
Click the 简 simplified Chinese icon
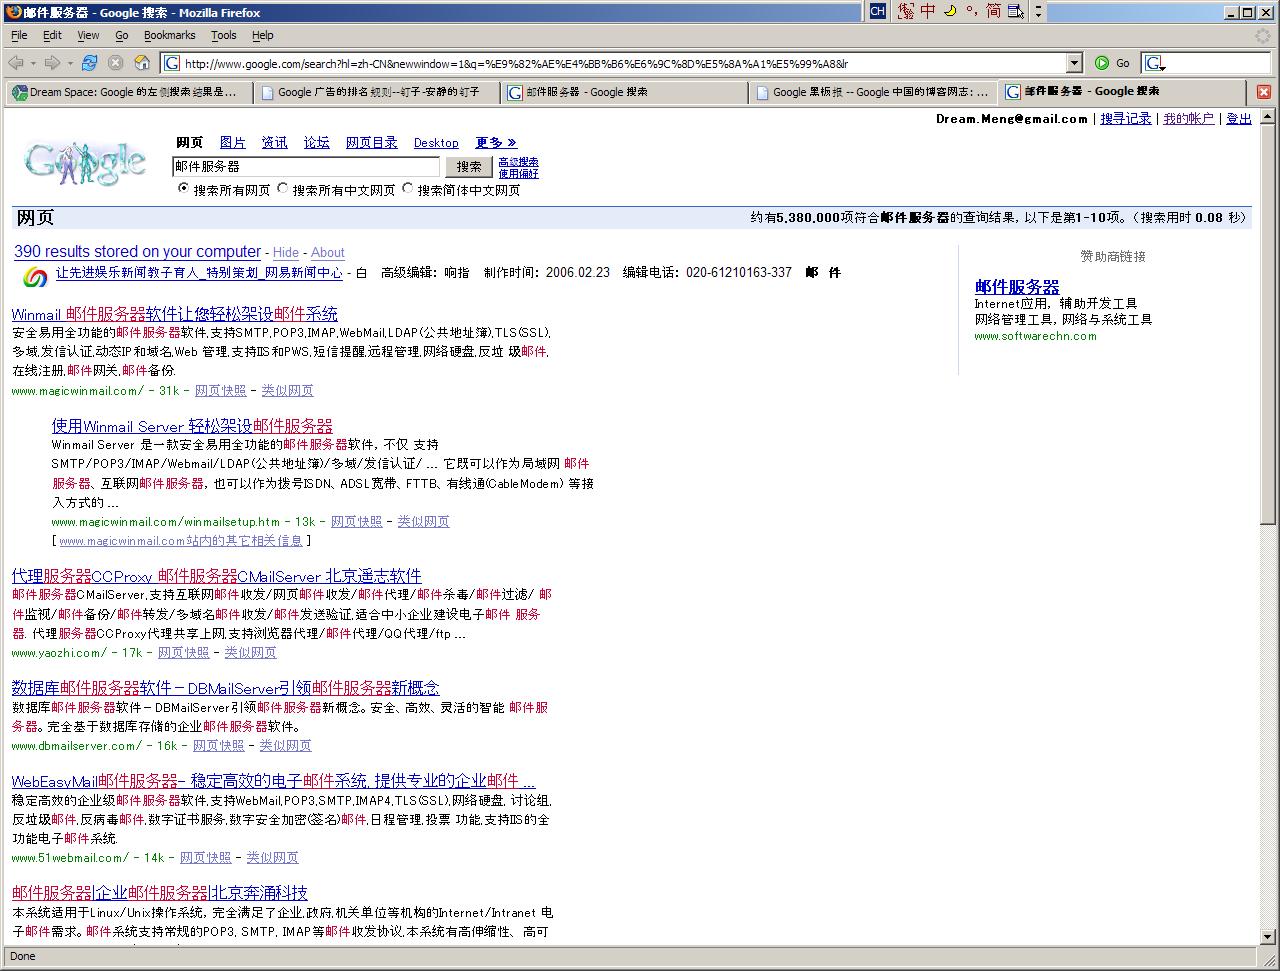(x=993, y=11)
